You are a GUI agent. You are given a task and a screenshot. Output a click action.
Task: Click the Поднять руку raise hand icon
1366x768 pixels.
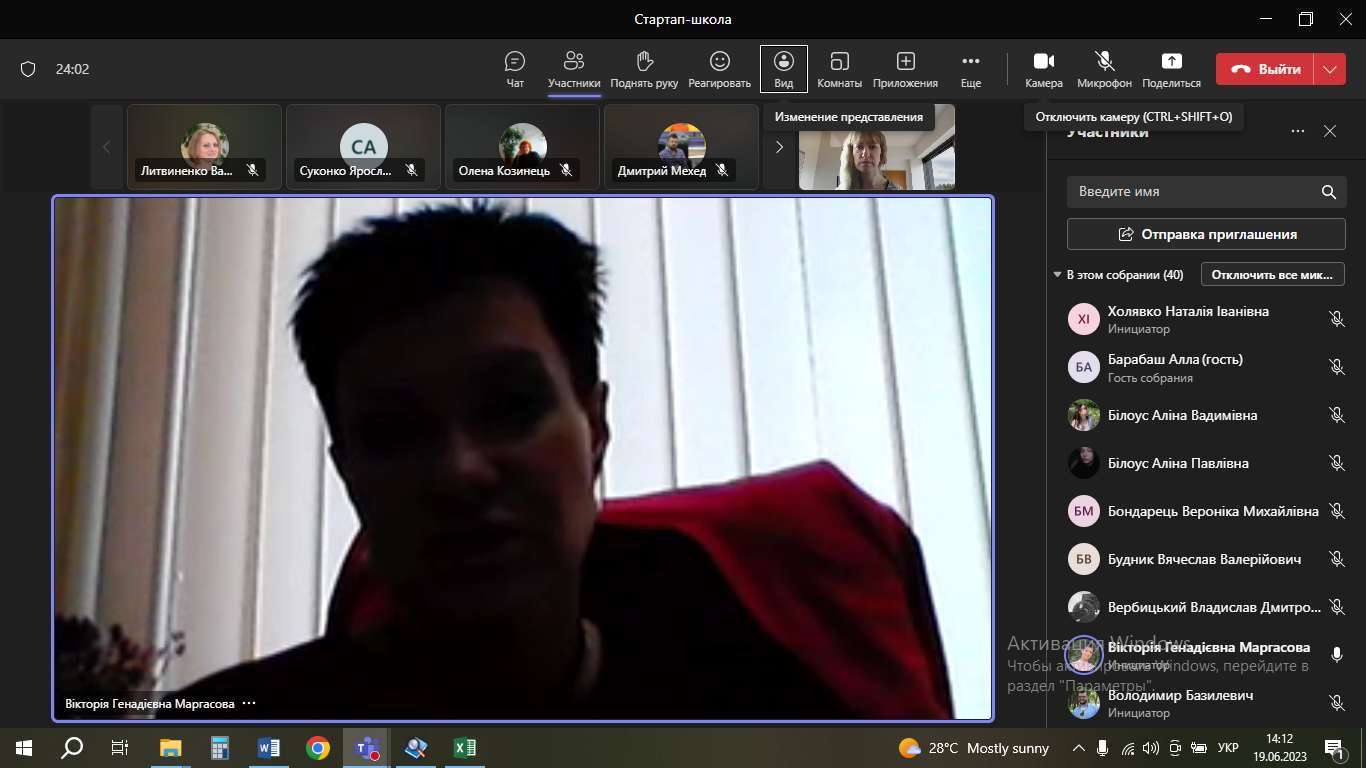pos(644,62)
